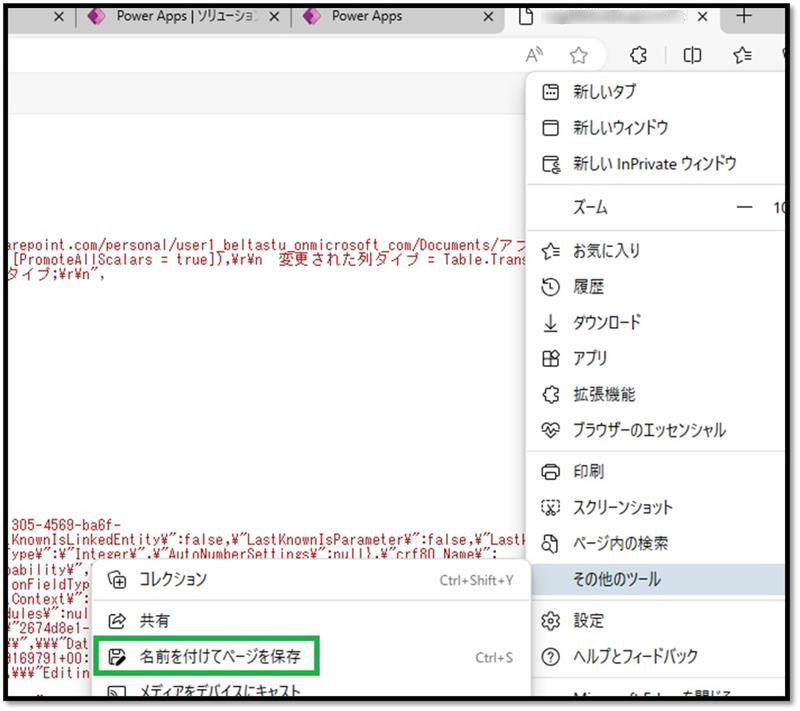Click the Read aloud icon in the address bar
Screen dimensions: 800x711
534,54
